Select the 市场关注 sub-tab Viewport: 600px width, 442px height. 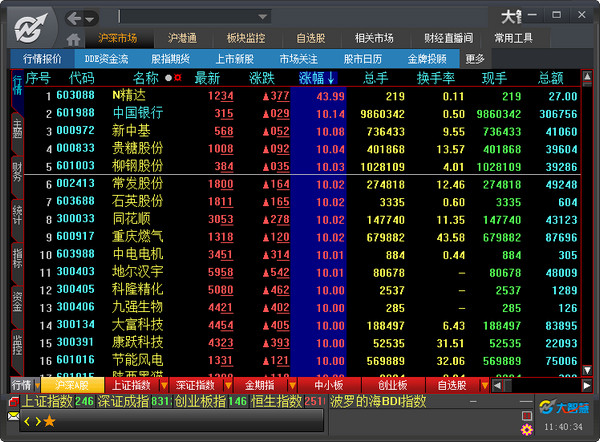(x=298, y=59)
